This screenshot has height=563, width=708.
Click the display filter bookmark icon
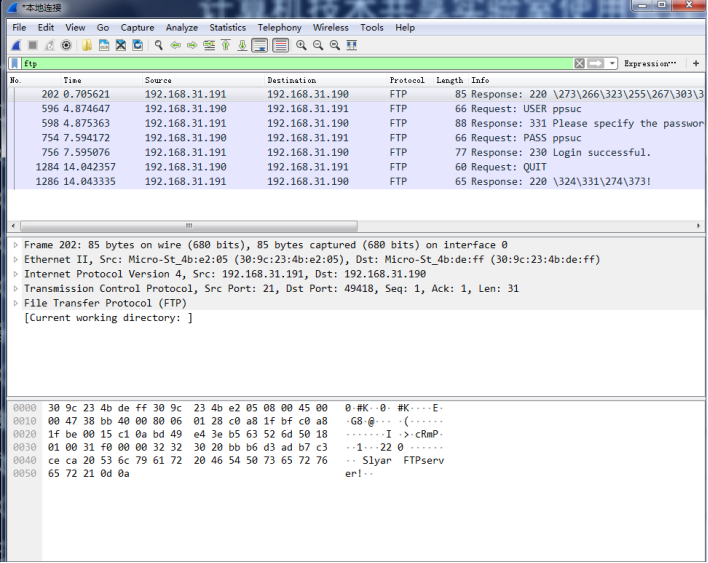point(15,63)
